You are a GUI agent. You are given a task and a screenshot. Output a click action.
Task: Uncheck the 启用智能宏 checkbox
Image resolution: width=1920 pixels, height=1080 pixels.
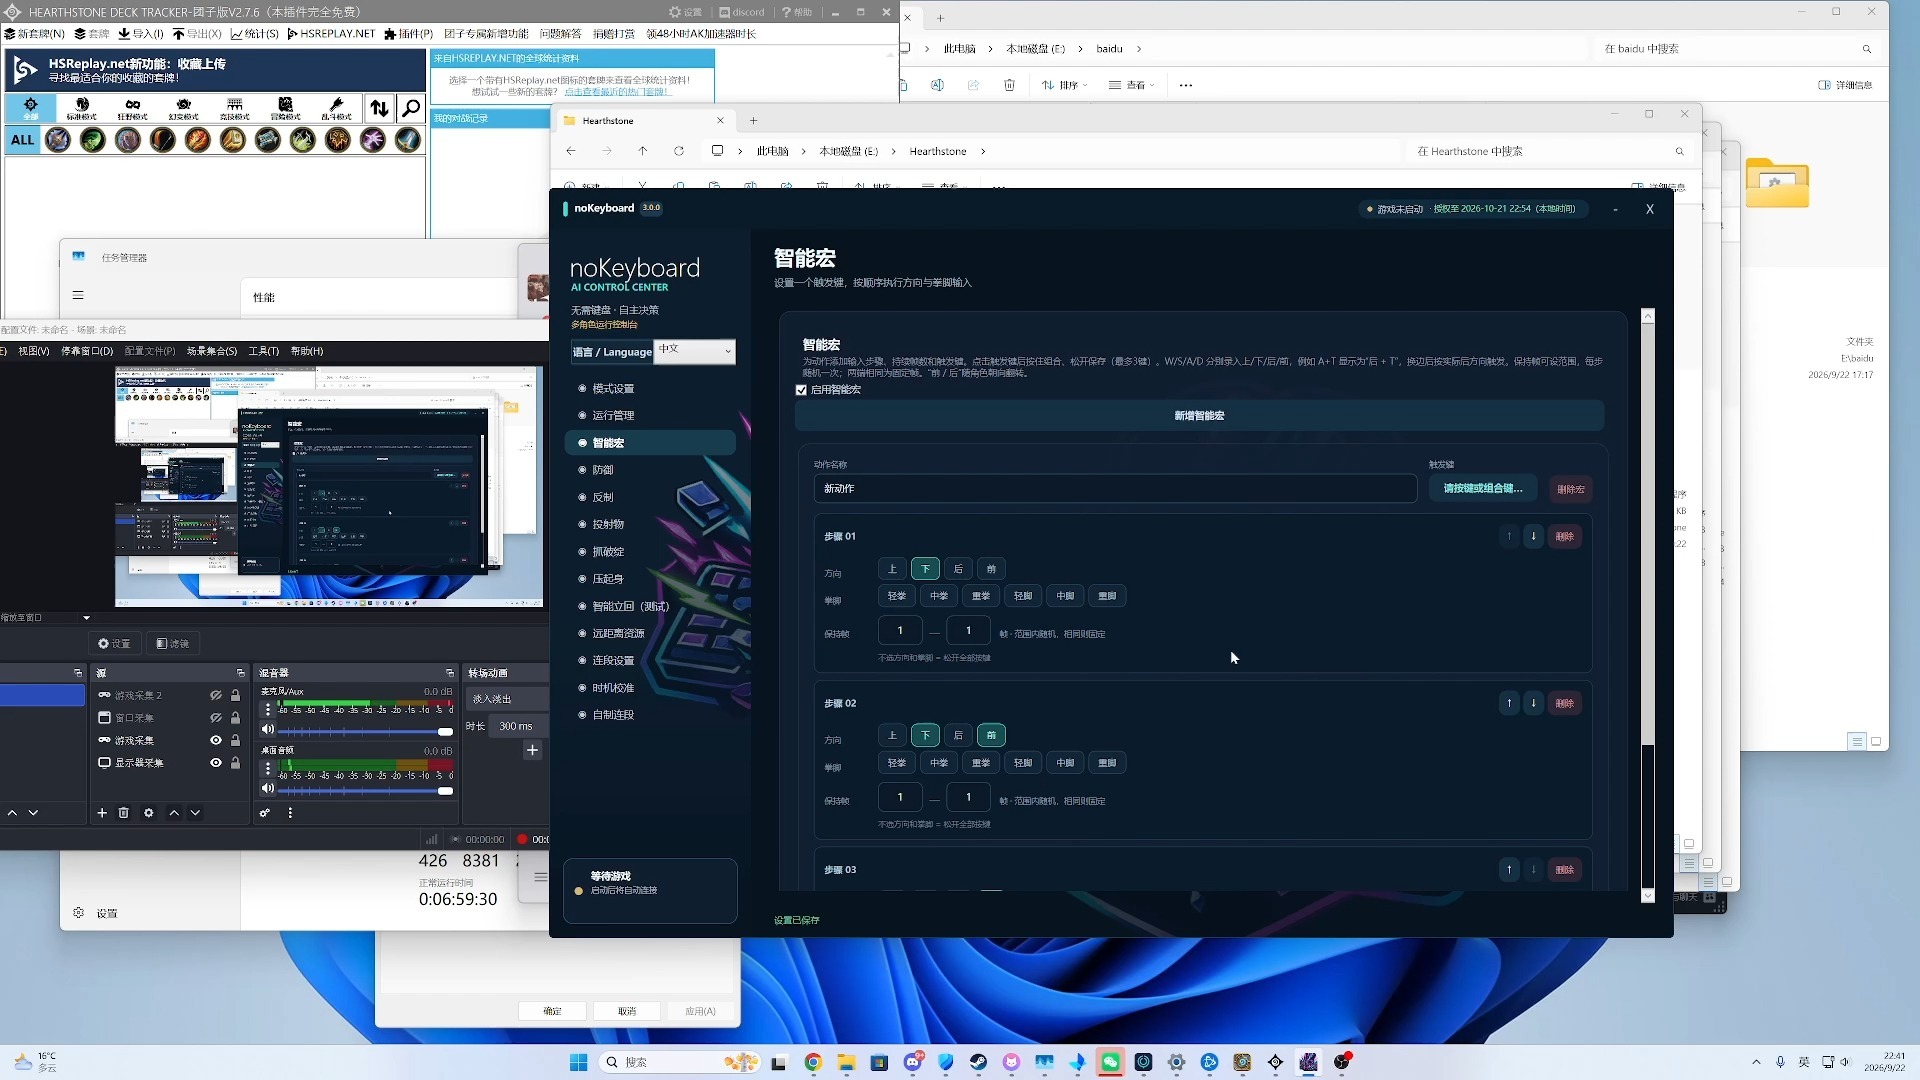pos(801,390)
